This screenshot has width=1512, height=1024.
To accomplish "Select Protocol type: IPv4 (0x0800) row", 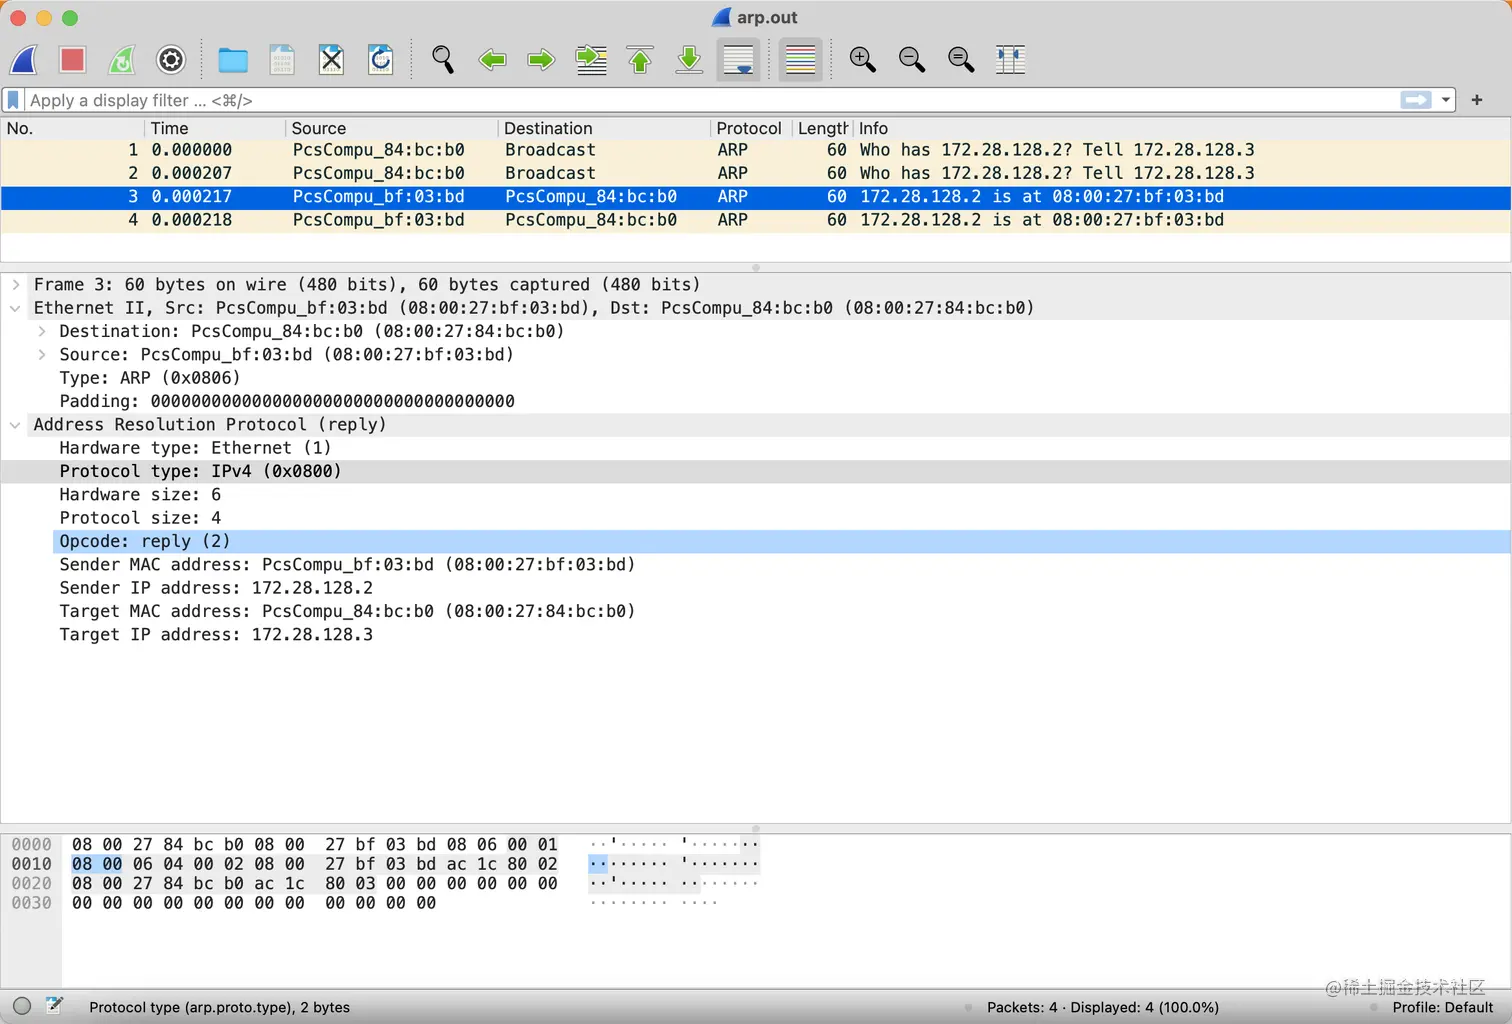I will click(x=756, y=471).
